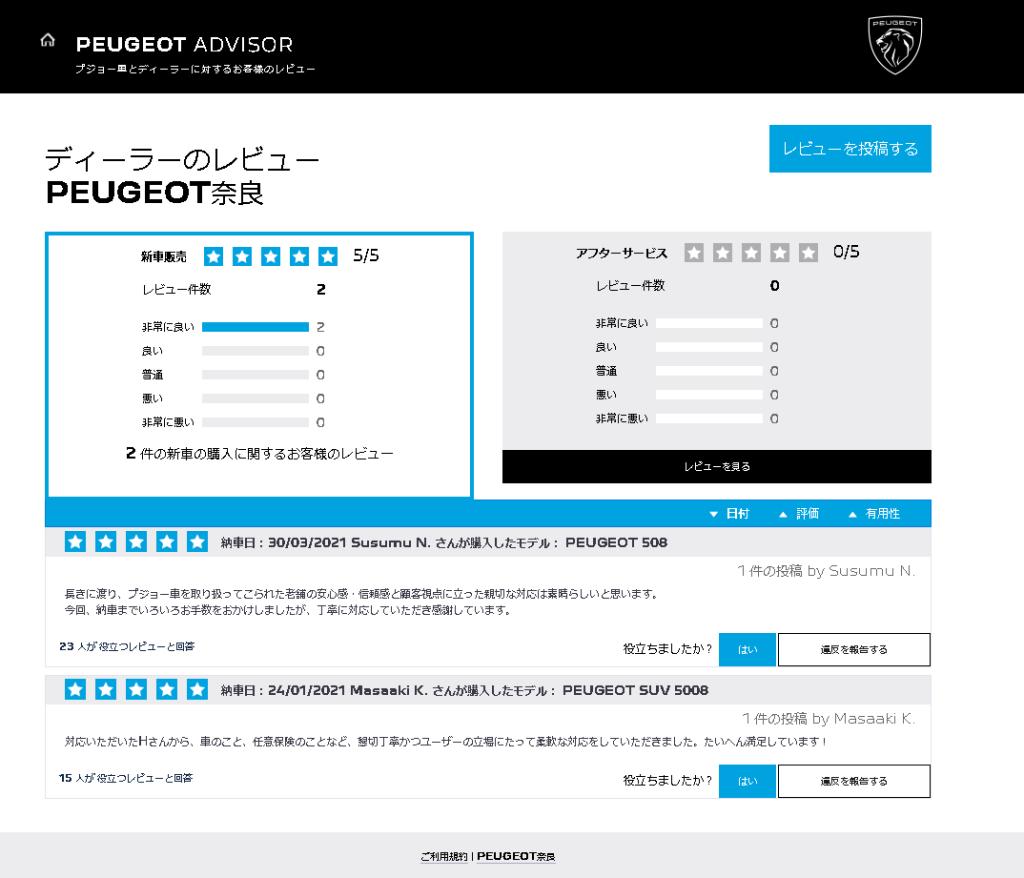Report Masaaki K. review with 違反を報告する
The height and width of the screenshot is (878, 1024).
(x=854, y=781)
